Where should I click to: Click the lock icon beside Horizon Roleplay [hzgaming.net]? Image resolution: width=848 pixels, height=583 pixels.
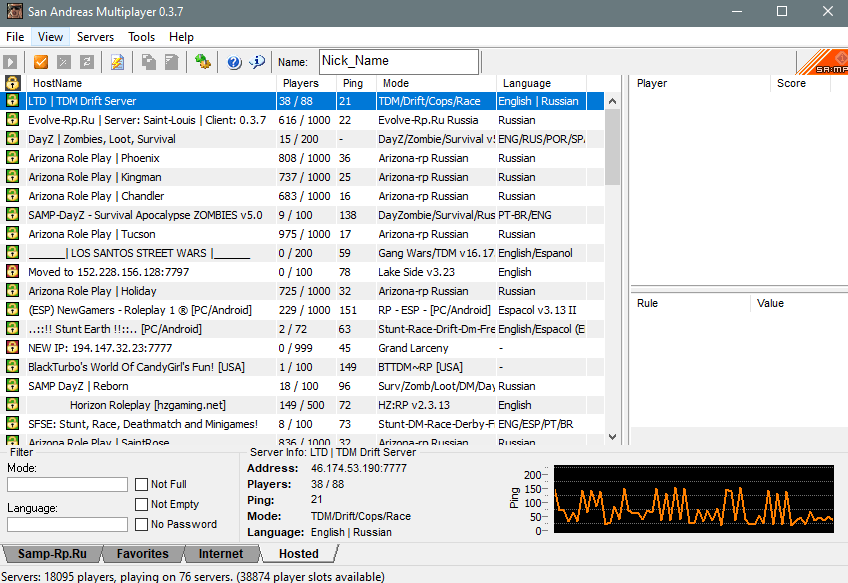[12, 405]
